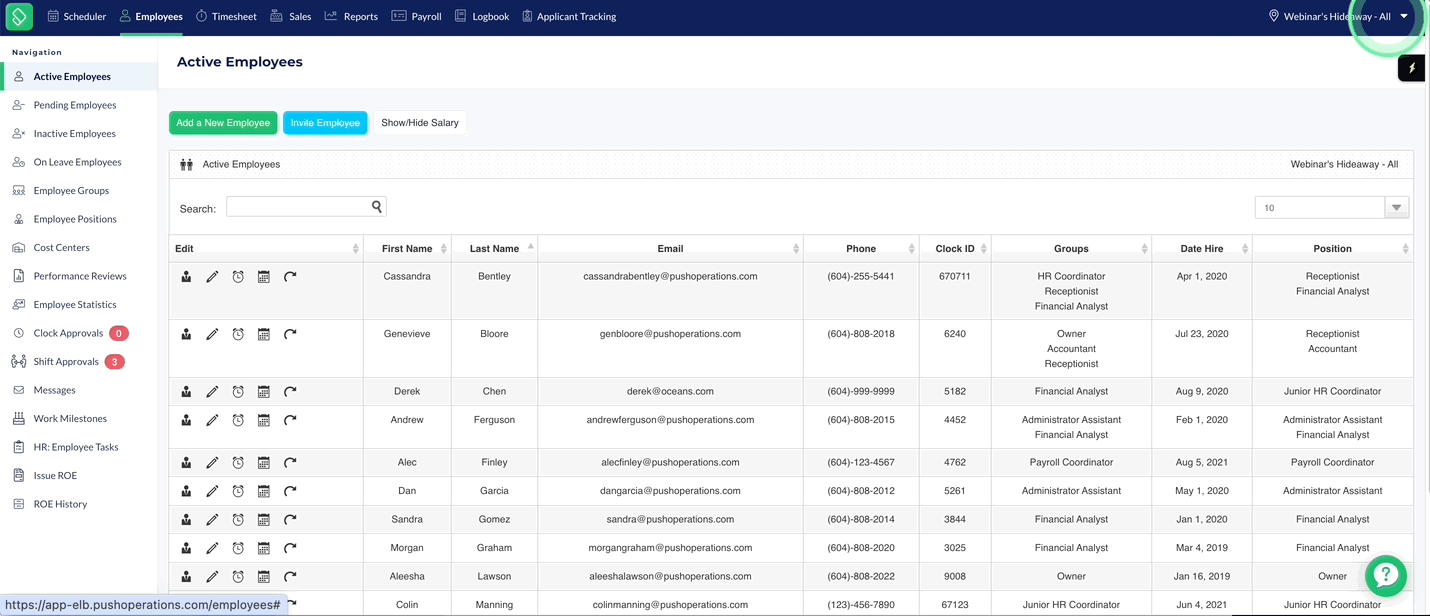This screenshot has width=1430, height=616.
Task: Click pencil edit icon for Derek Chen
Action: pos(212,392)
